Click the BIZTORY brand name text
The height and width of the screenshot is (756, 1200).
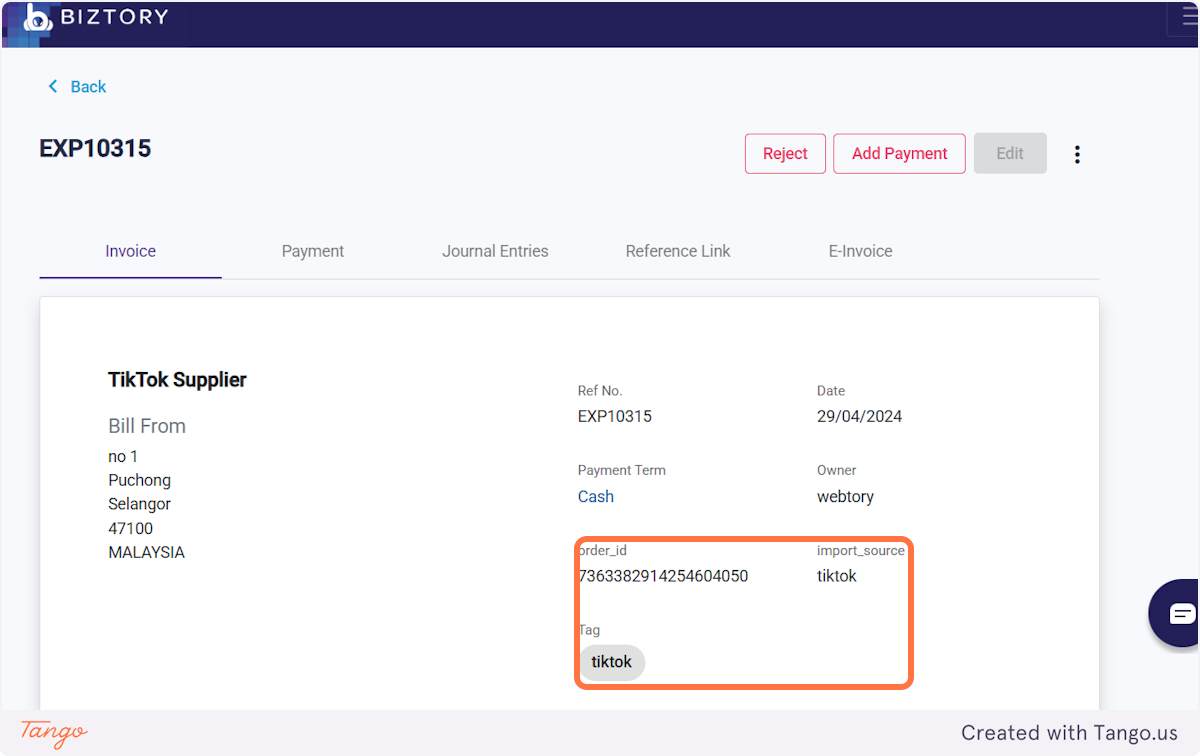(x=114, y=17)
